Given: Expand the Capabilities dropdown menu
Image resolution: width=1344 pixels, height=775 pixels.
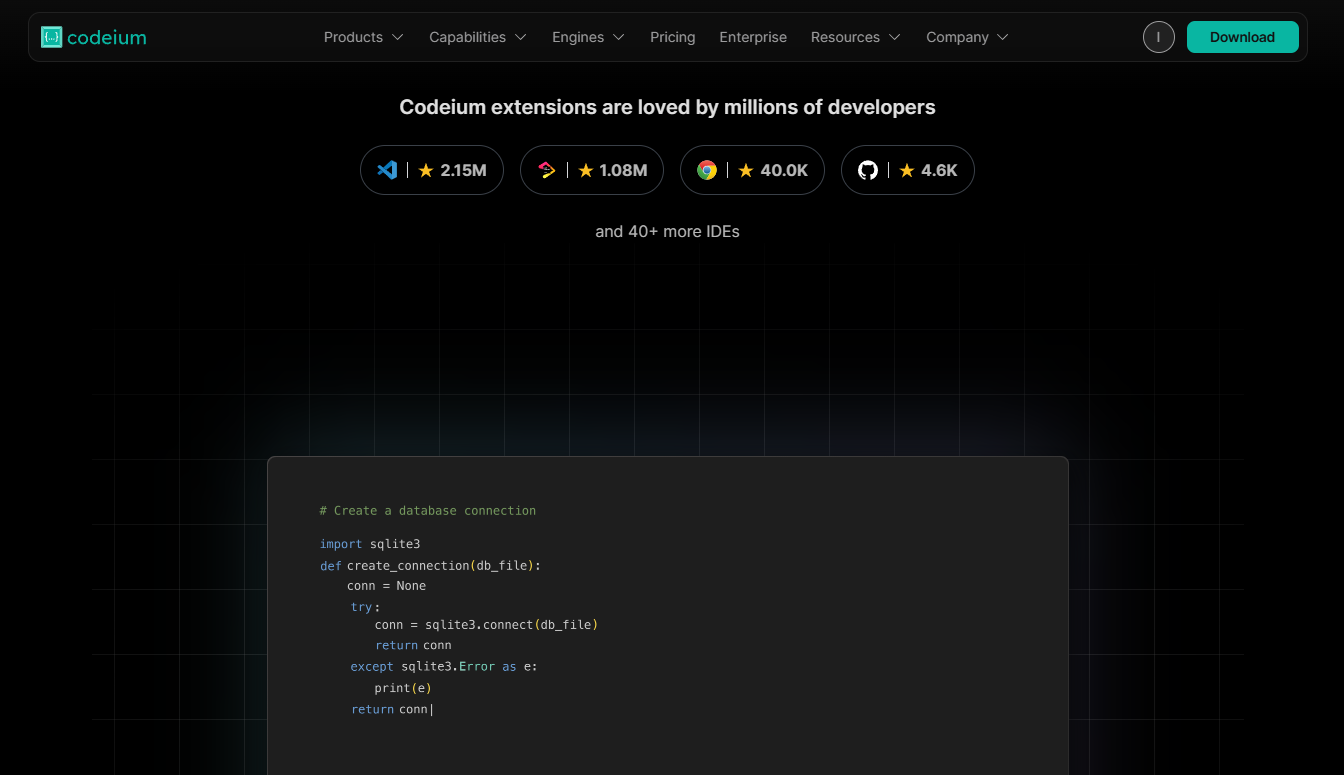Looking at the screenshot, I should [478, 37].
